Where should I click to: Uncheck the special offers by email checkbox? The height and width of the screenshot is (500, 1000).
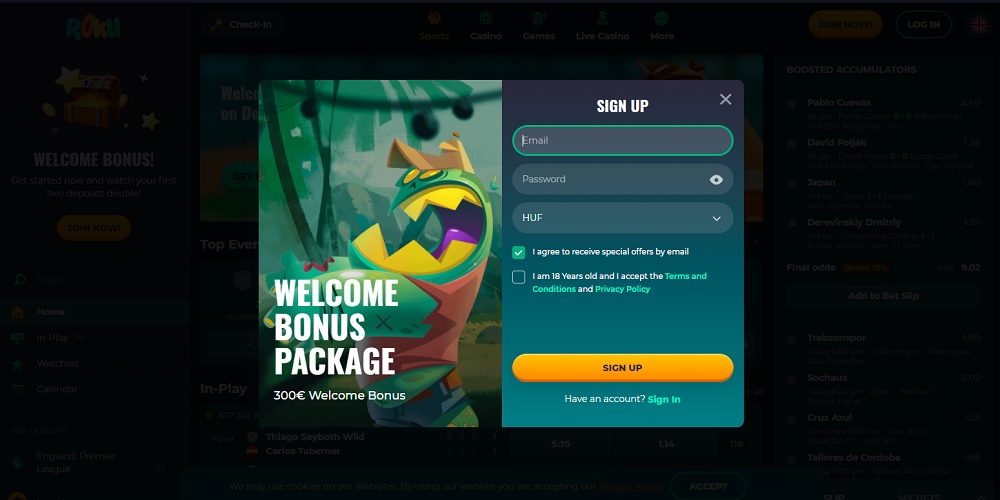coord(518,253)
